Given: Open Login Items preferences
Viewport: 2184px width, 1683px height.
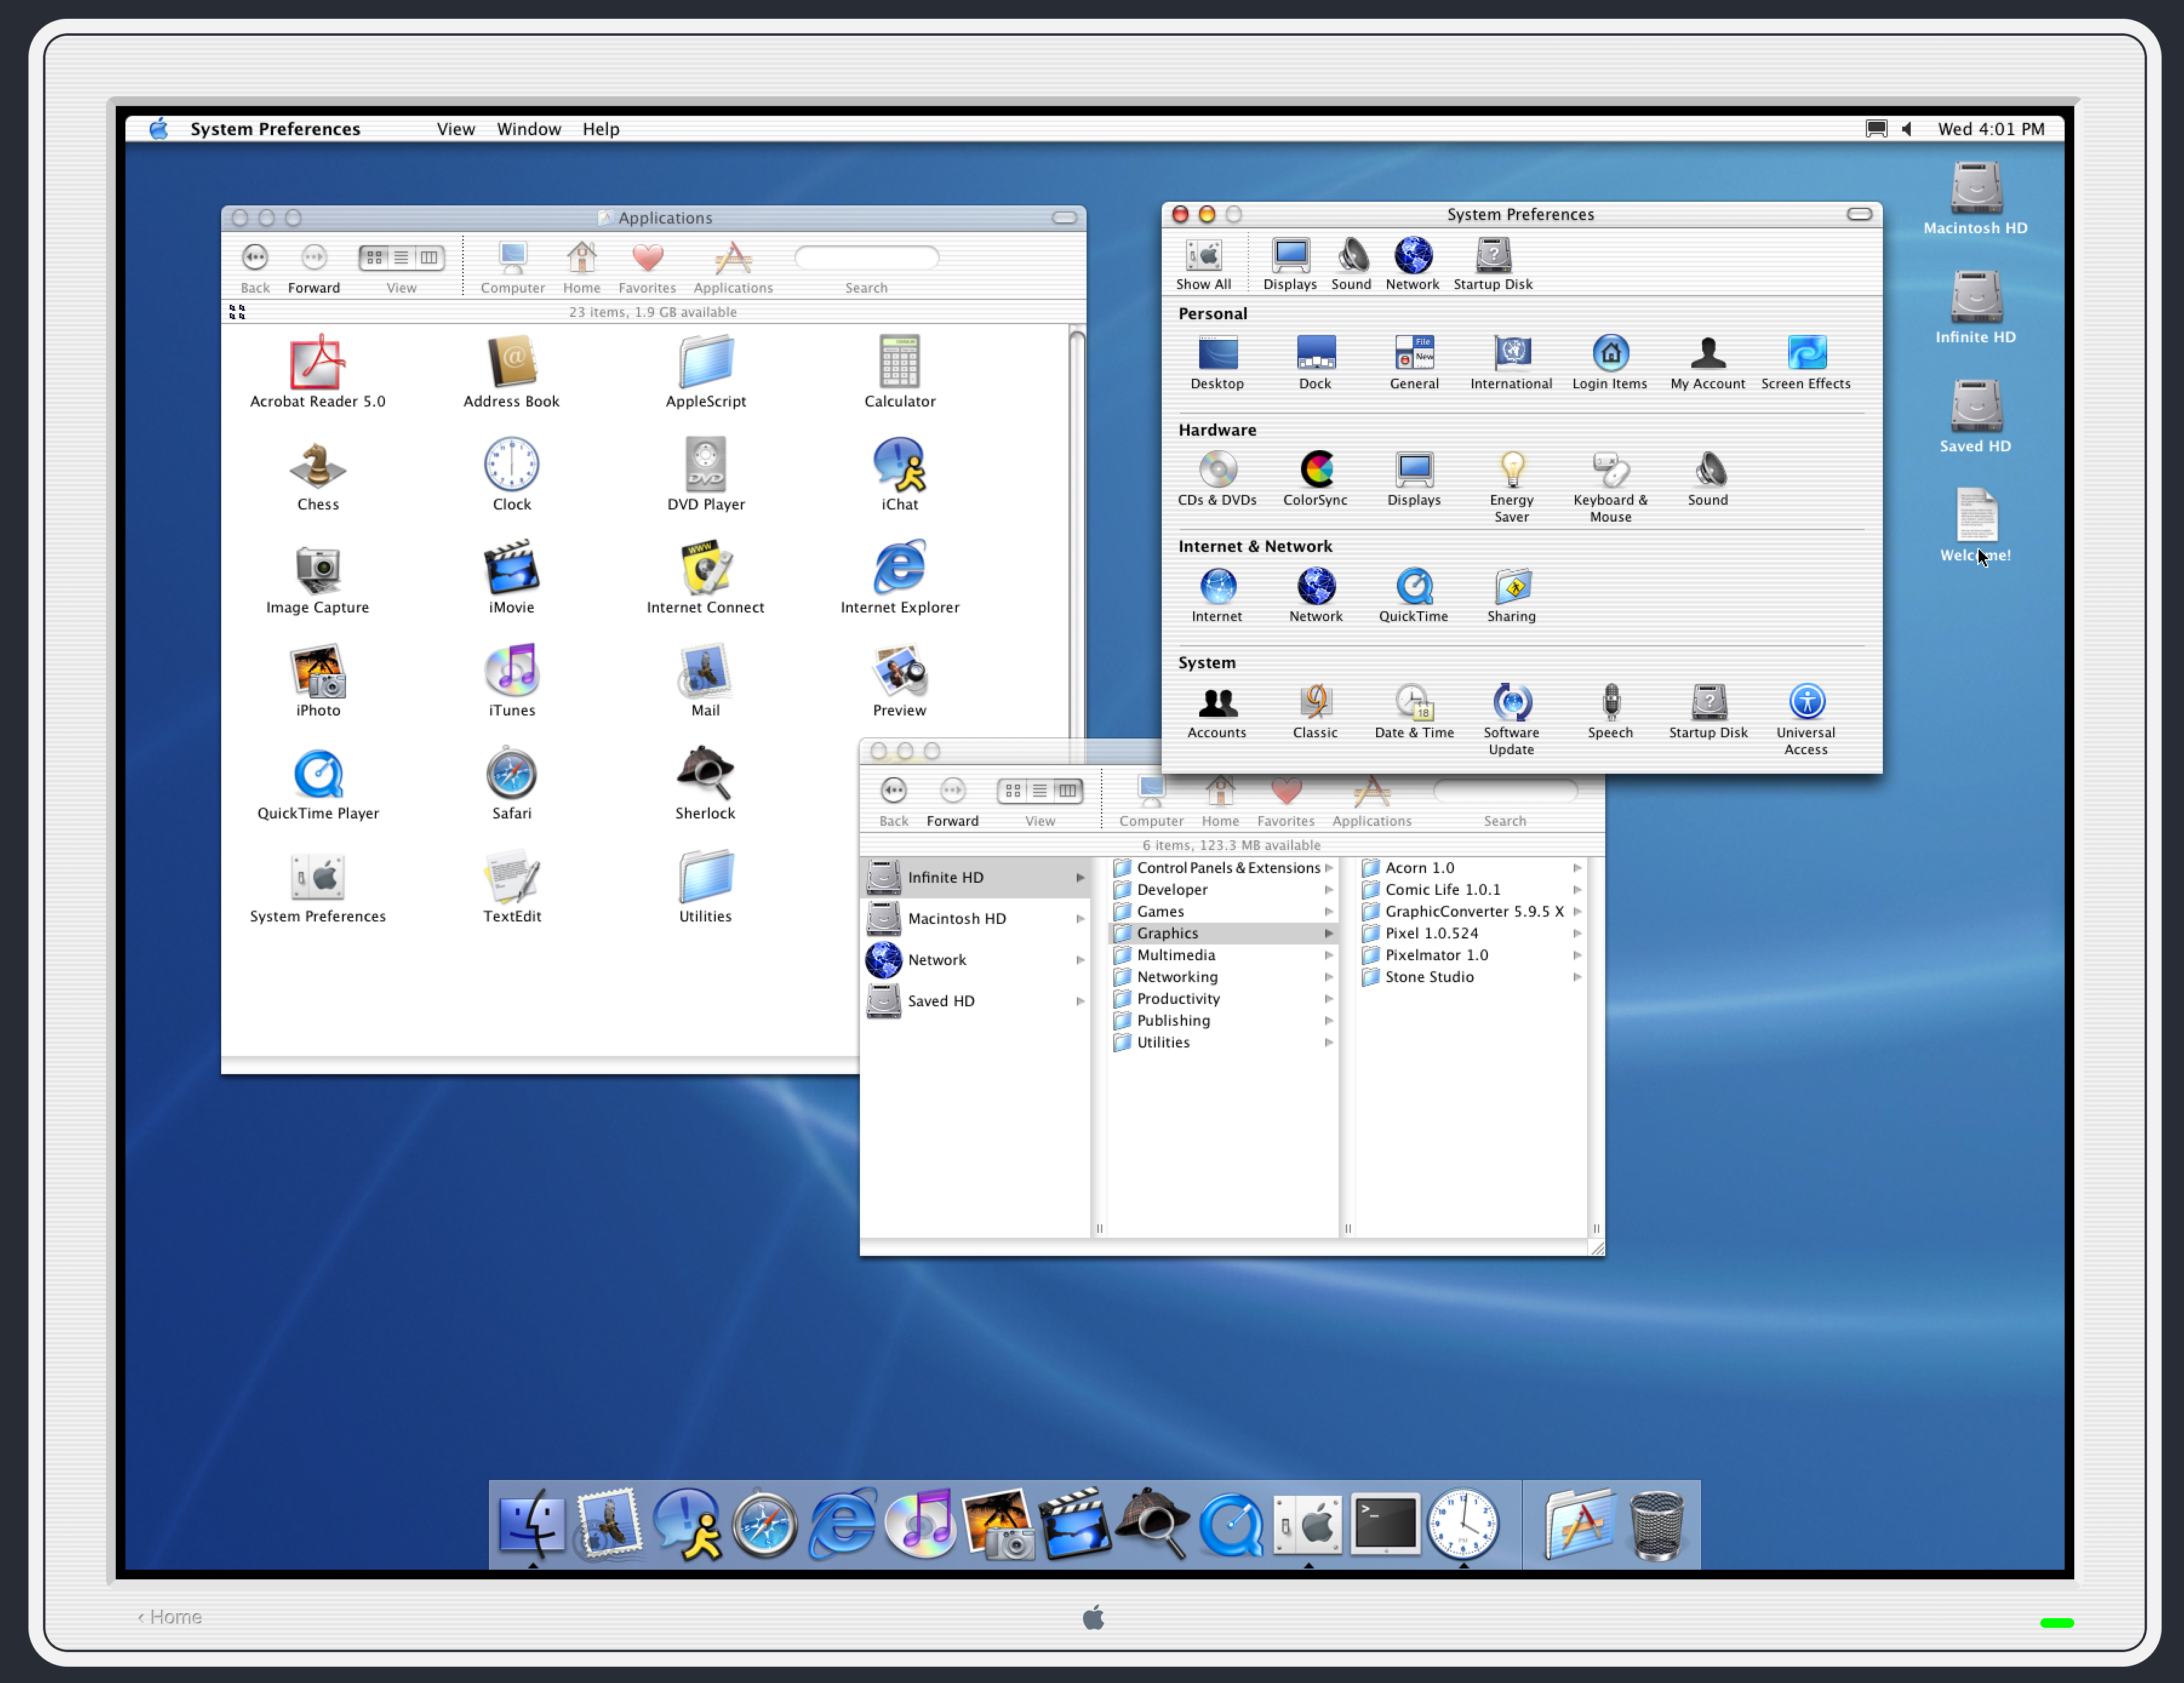Looking at the screenshot, I should tap(1609, 362).
